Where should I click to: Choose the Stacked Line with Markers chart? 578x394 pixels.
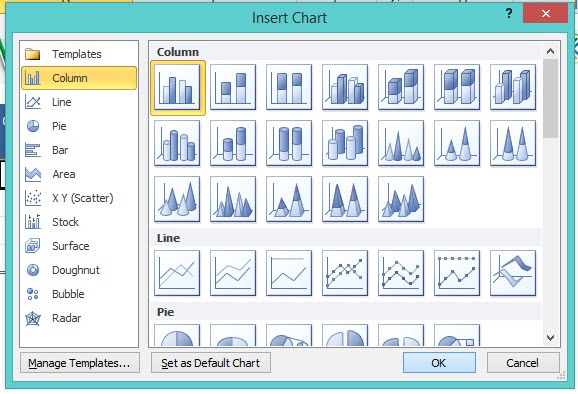pyautogui.click(x=401, y=273)
